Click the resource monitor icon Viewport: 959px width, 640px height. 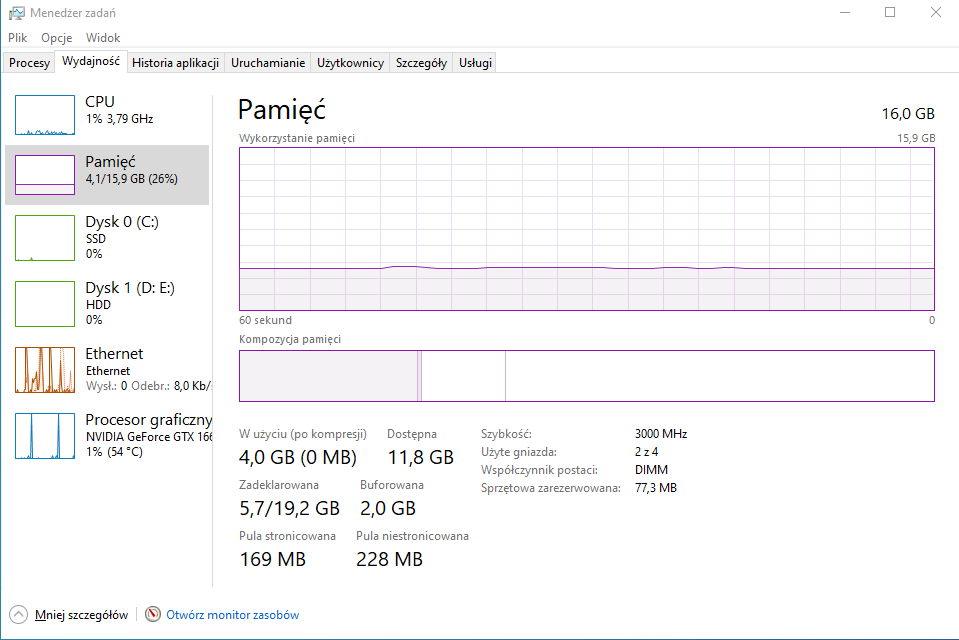coord(153,614)
